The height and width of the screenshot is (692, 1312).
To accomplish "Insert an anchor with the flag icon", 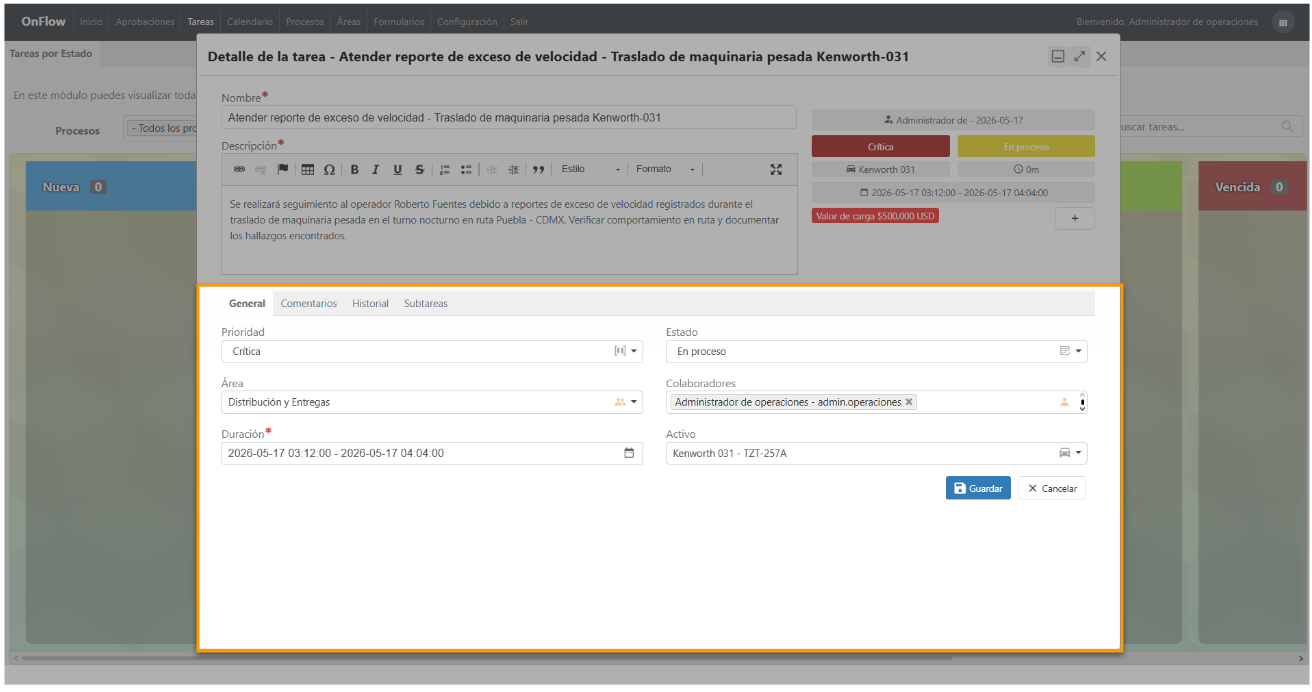I will pyautogui.click(x=282, y=169).
